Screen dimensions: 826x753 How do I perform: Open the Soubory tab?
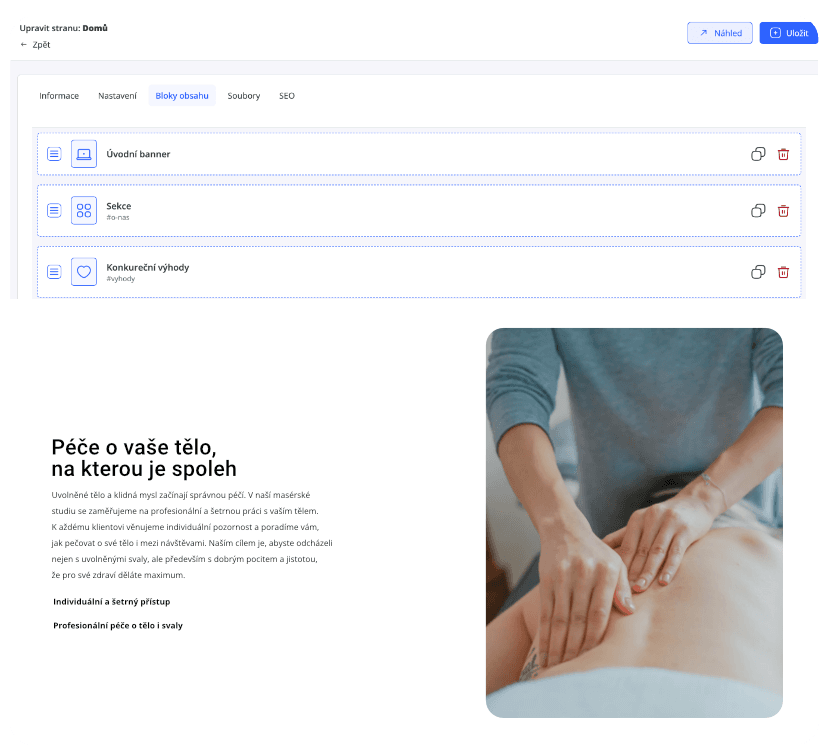[x=243, y=96]
